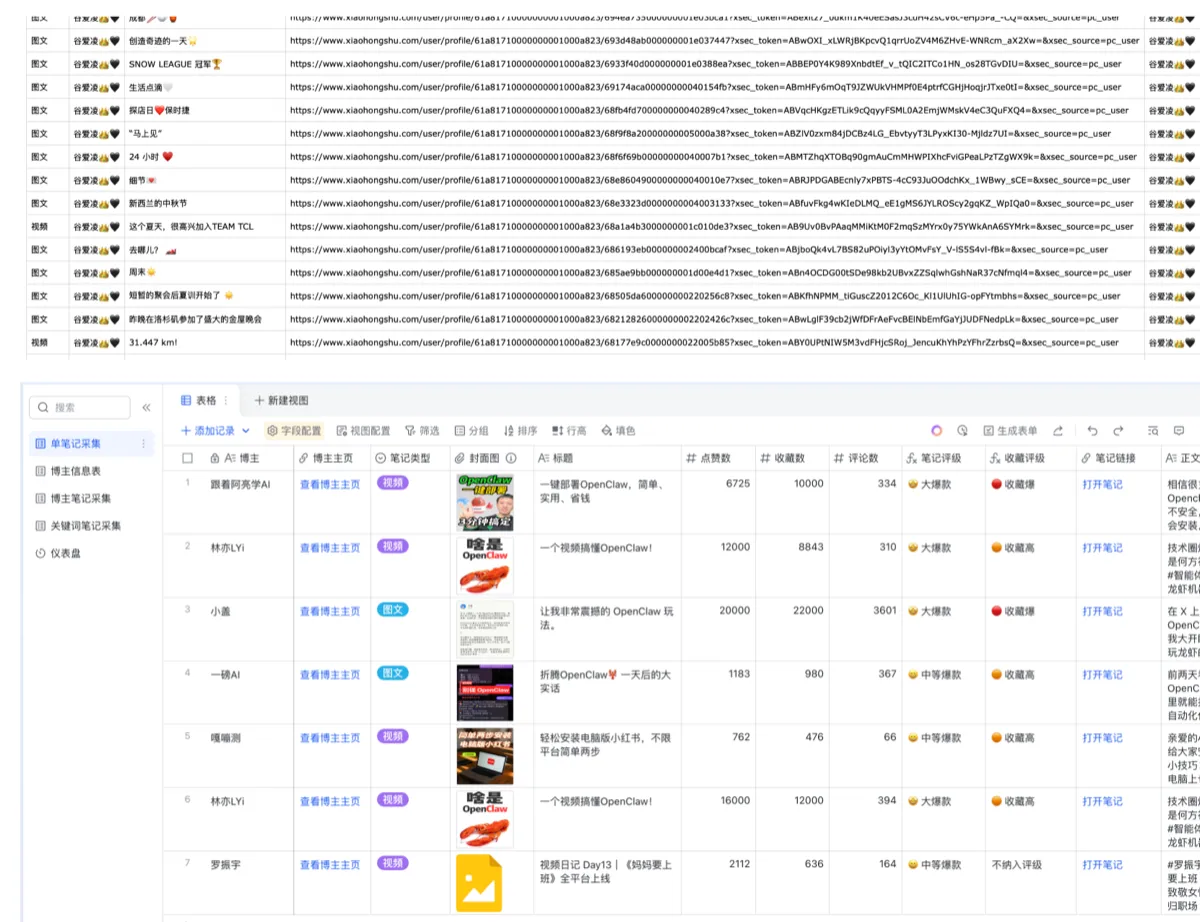Click 打开笔记 in row with 16000 likes
Viewport: 1200px width, 922px height.
1102,801
